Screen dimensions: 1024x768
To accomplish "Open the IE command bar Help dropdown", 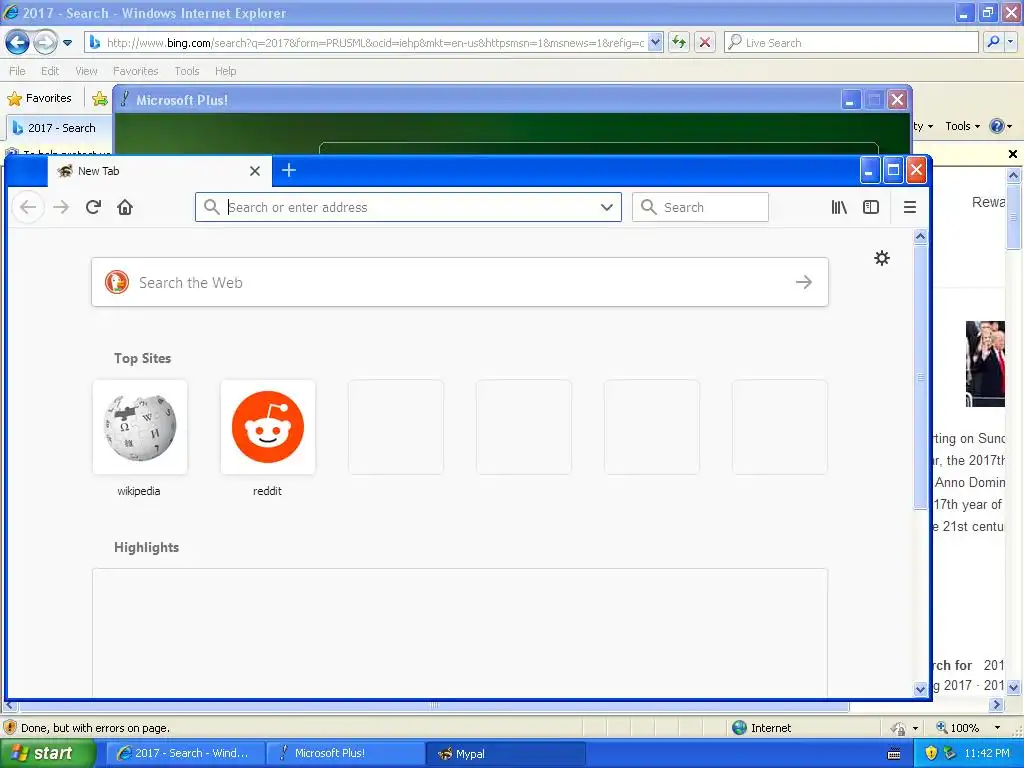I will pos(1000,126).
